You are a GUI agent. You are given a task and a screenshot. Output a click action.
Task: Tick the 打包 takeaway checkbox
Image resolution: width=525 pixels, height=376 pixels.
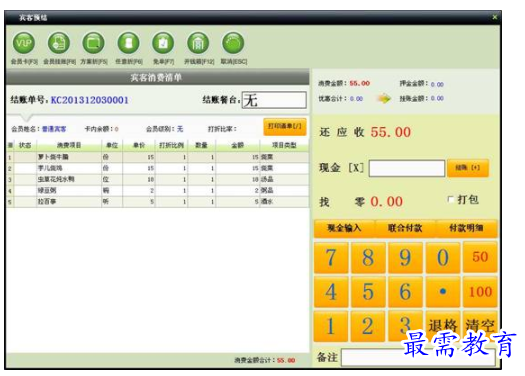450,200
